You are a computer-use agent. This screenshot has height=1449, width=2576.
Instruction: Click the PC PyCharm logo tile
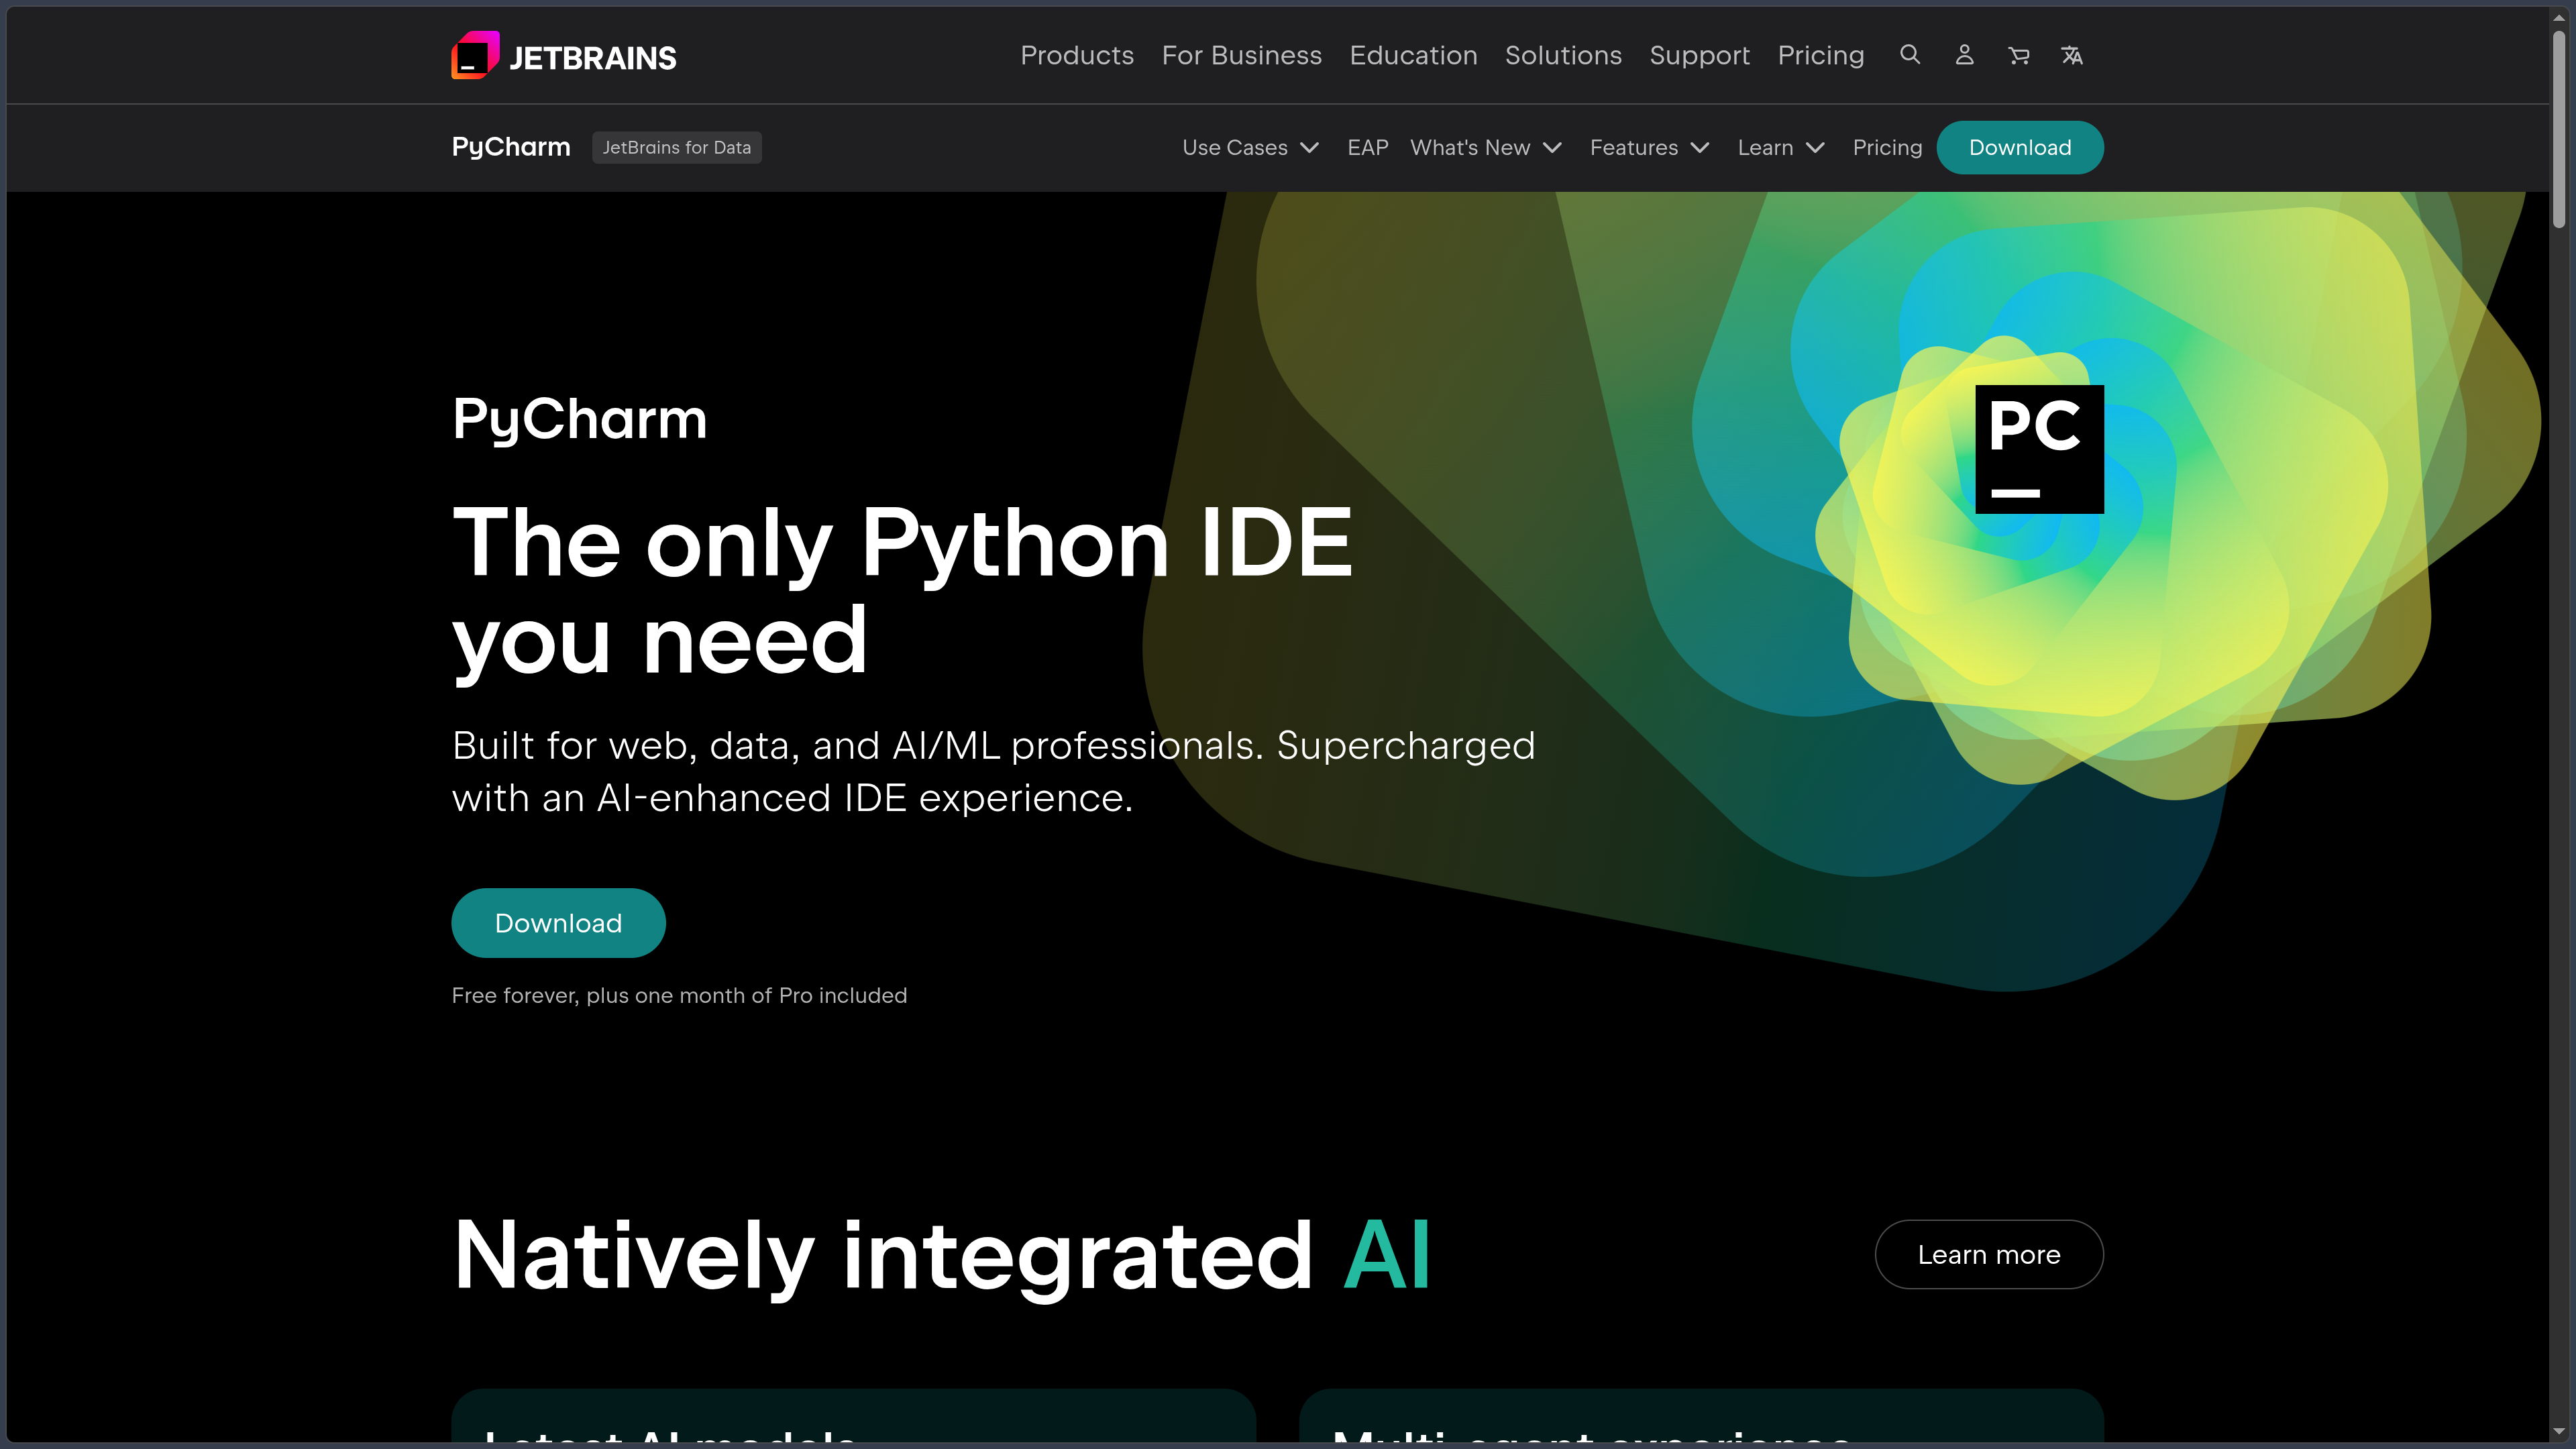coord(2039,449)
